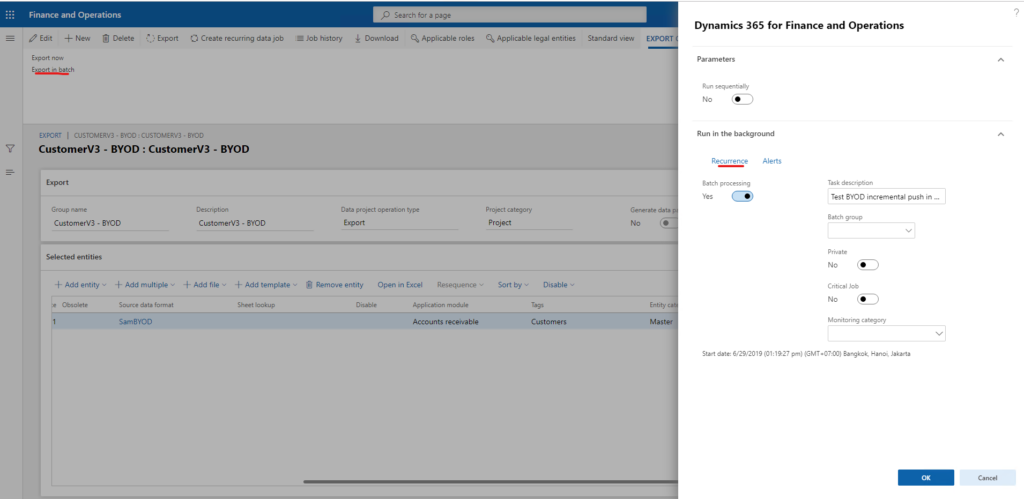1024x499 pixels.
Task: Click the Group name field
Action: click(x=110, y=223)
